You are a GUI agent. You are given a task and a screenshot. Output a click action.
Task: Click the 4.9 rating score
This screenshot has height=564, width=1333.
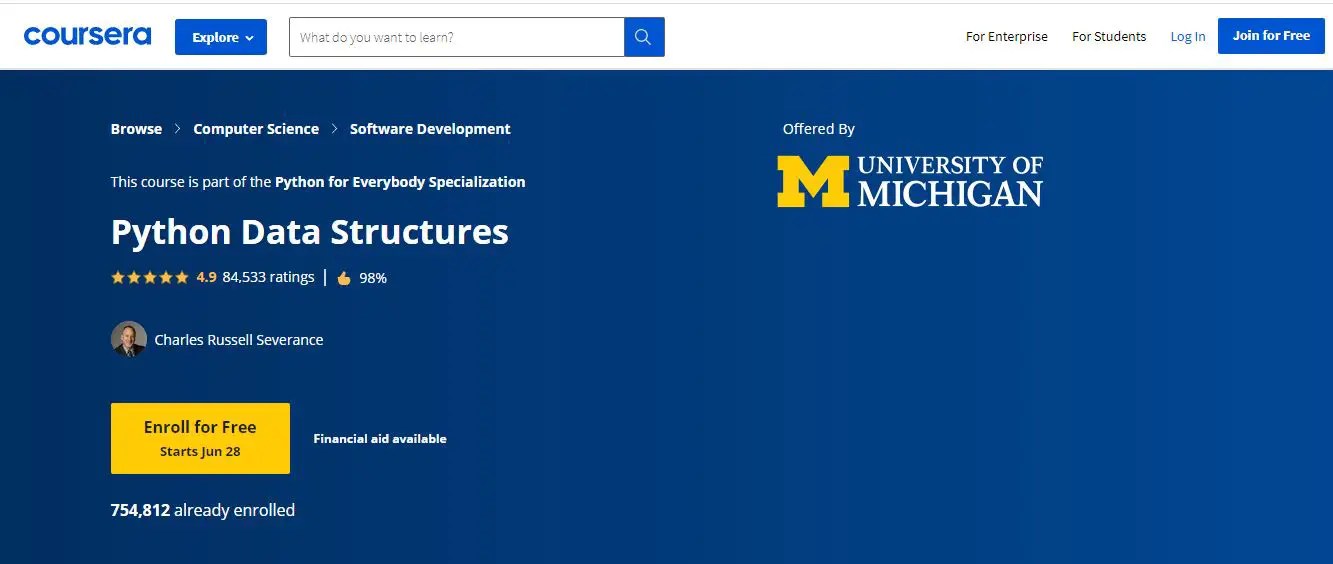click(x=206, y=277)
